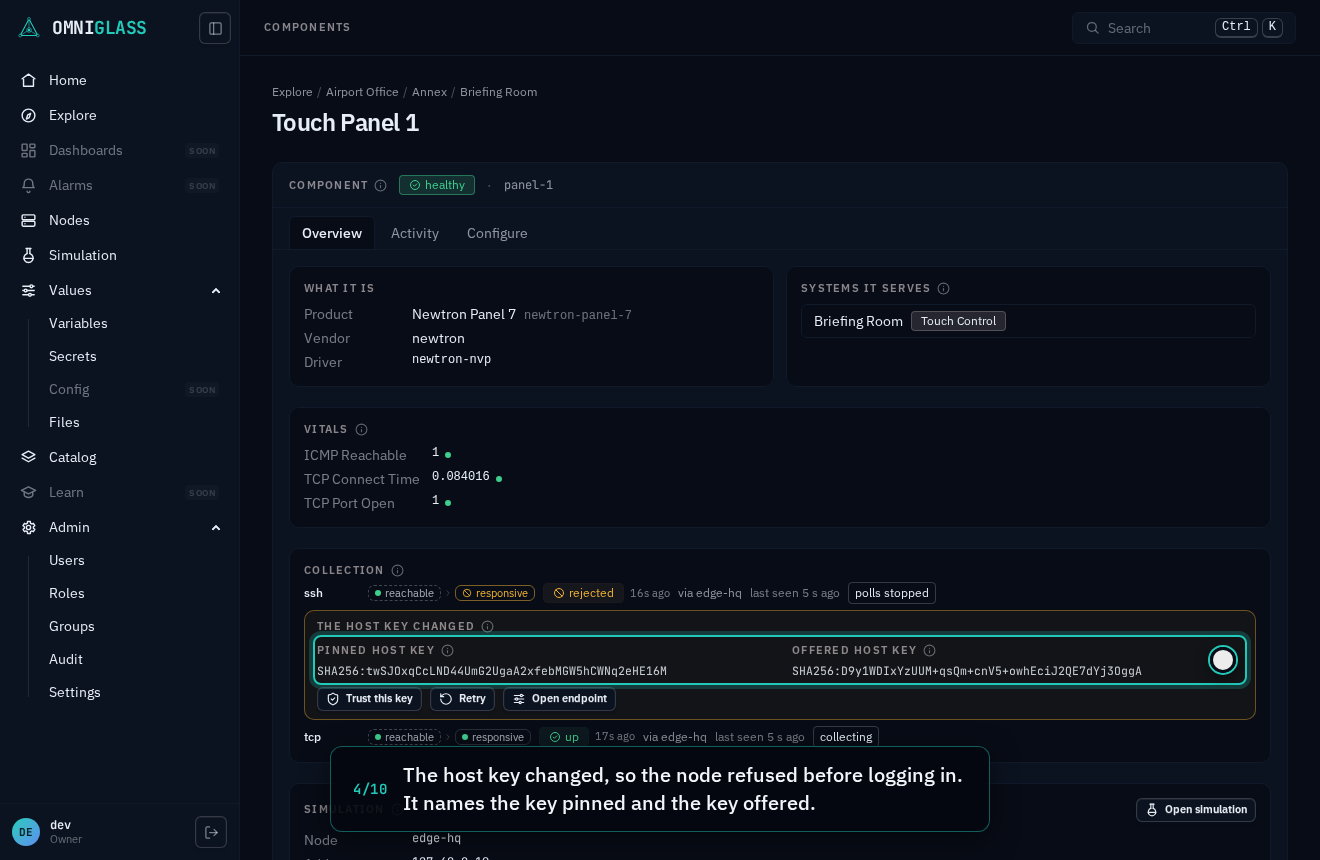Show info for Systems It Serves

[943, 288]
